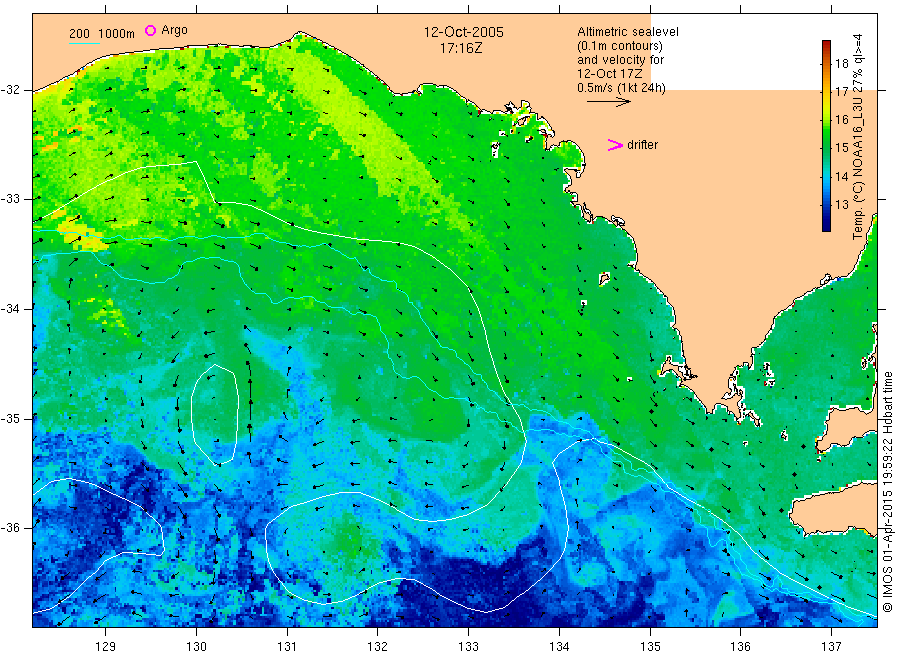The image size is (900, 660).
Task: Click the cyan 200m depth contour legend line
Action: click(x=84, y=43)
